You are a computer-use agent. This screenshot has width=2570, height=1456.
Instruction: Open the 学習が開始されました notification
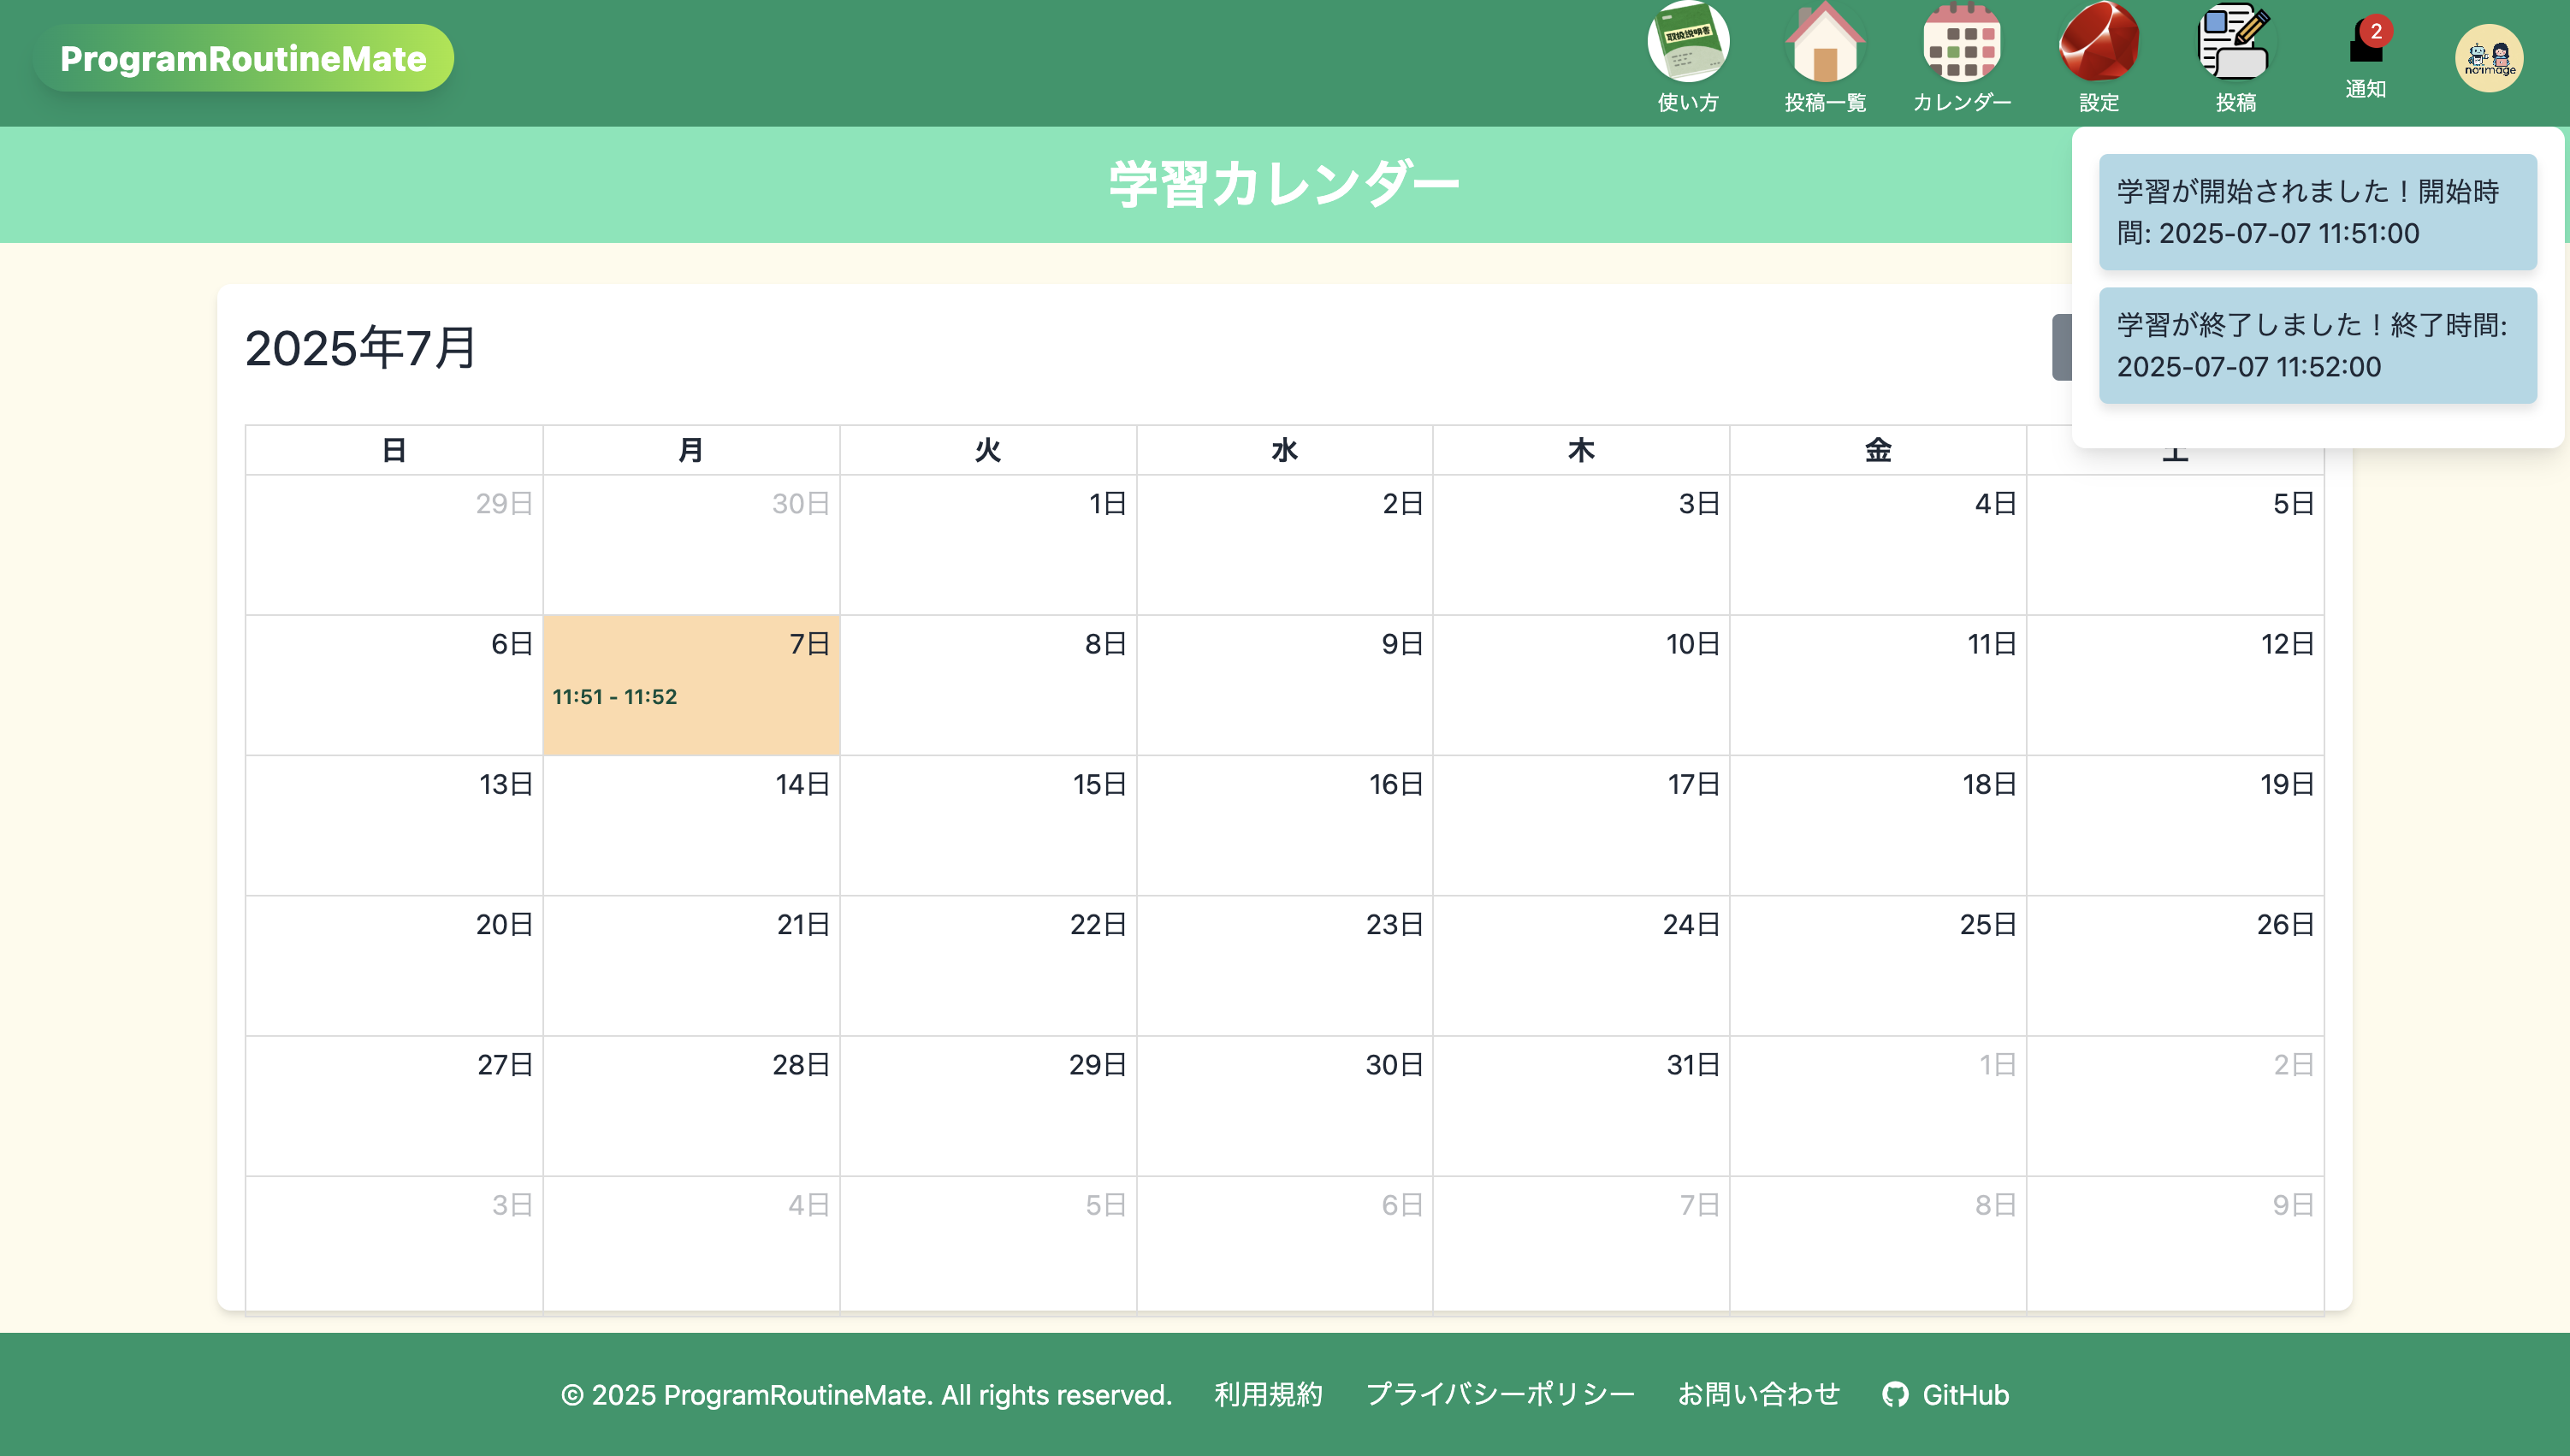pos(2318,212)
